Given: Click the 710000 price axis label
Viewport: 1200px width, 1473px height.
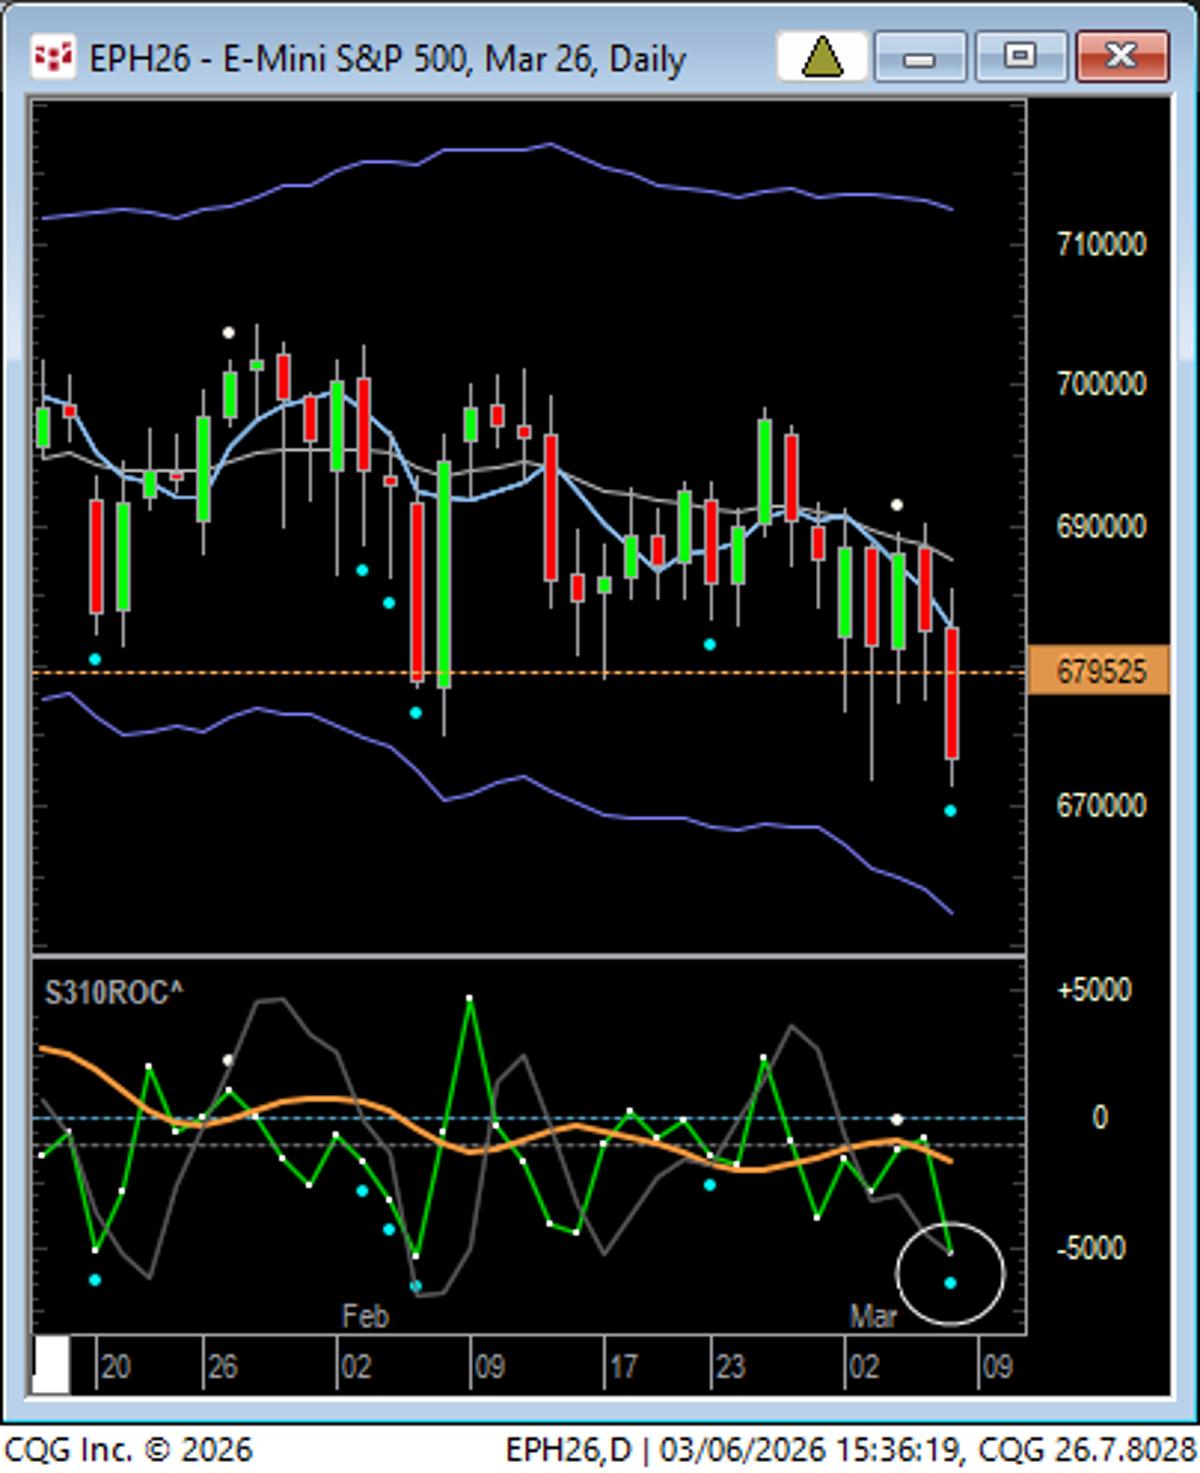Looking at the screenshot, I should [1100, 244].
